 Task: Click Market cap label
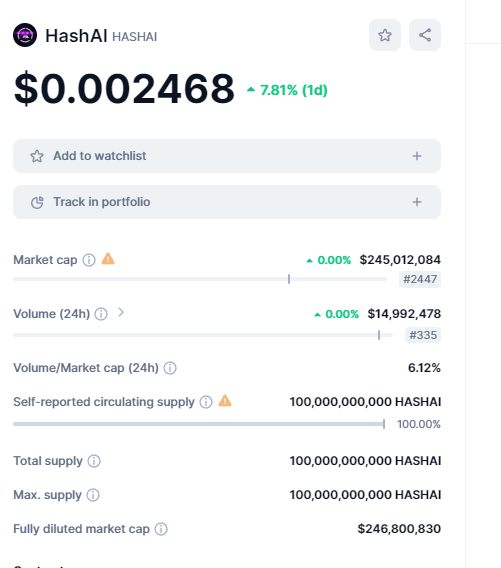(45, 260)
